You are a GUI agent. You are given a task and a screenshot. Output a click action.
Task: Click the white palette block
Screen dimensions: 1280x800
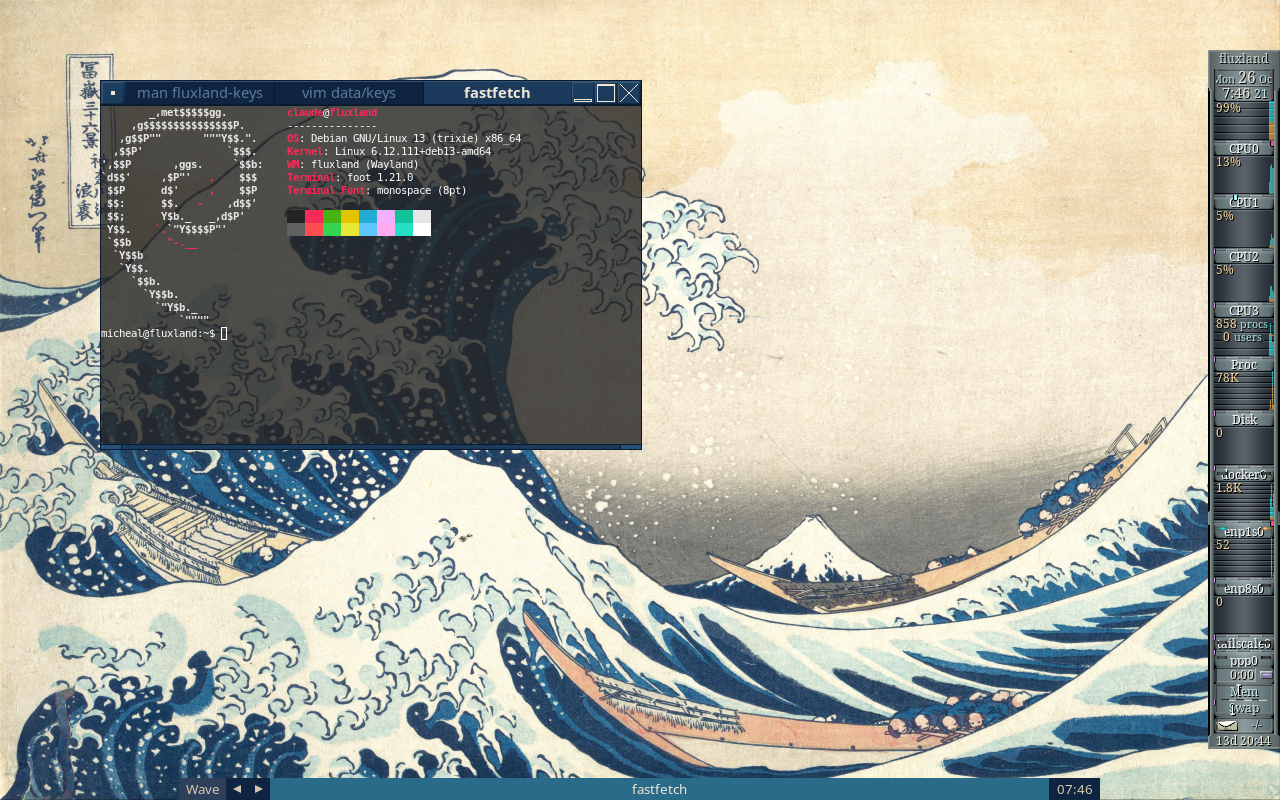tap(422, 229)
